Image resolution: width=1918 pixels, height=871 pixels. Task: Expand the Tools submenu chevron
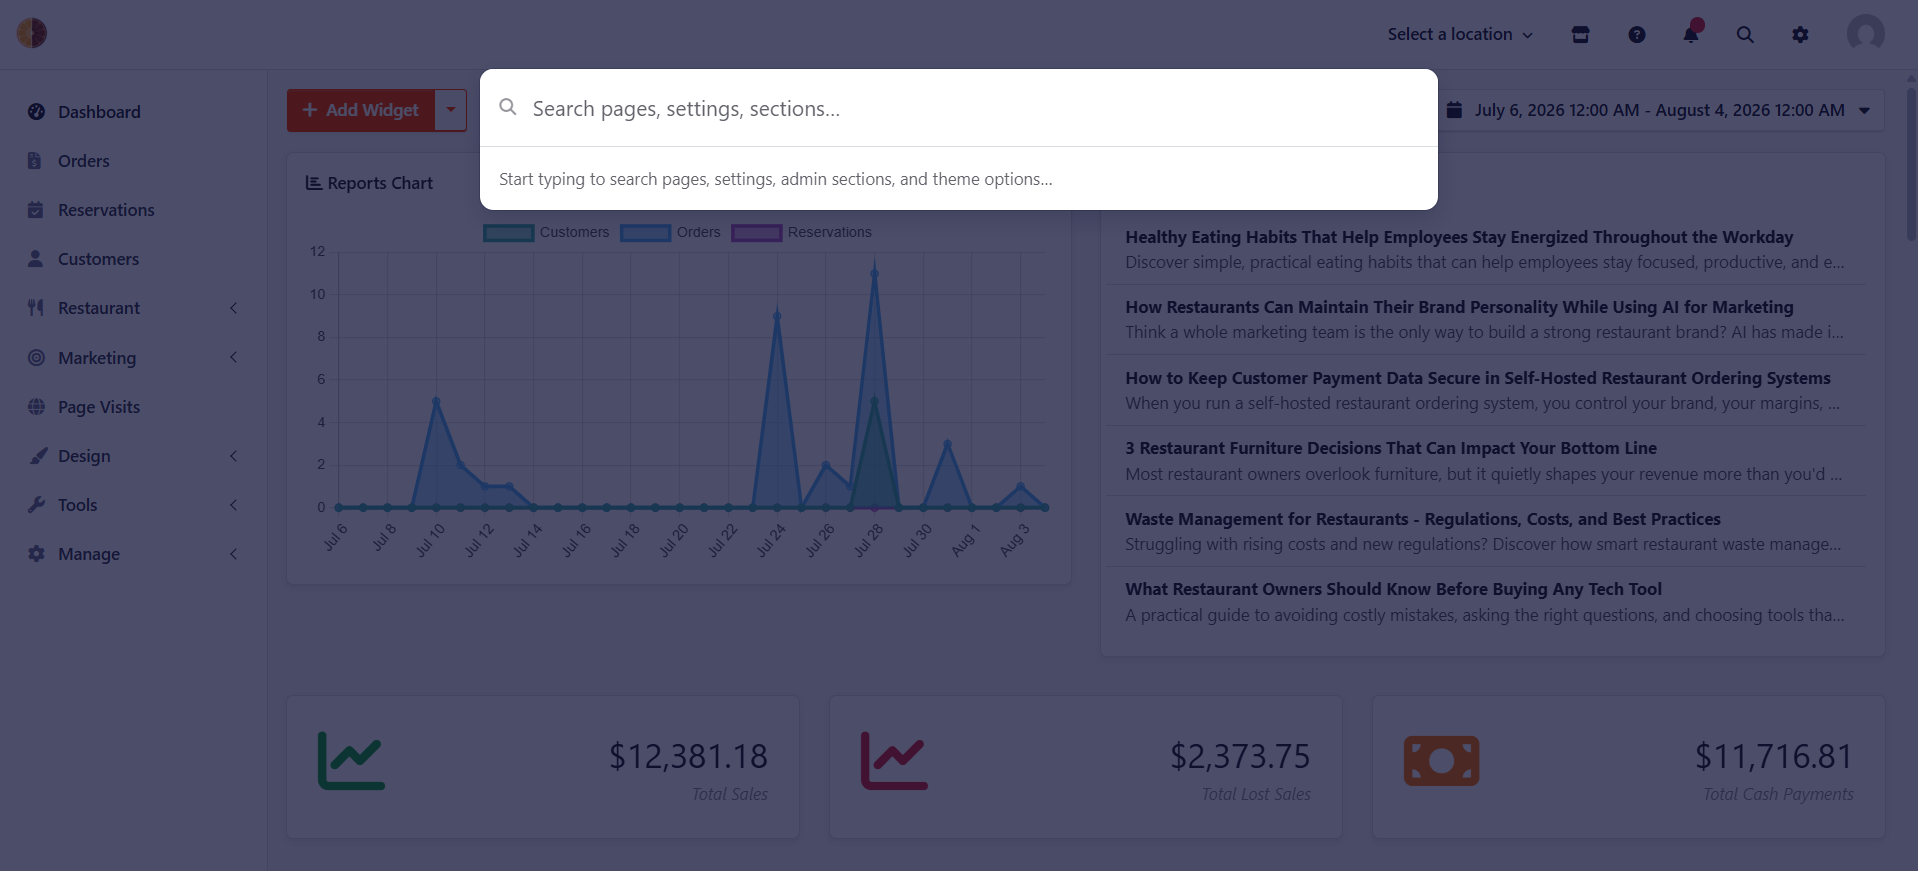pyautogui.click(x=234, y=505)
